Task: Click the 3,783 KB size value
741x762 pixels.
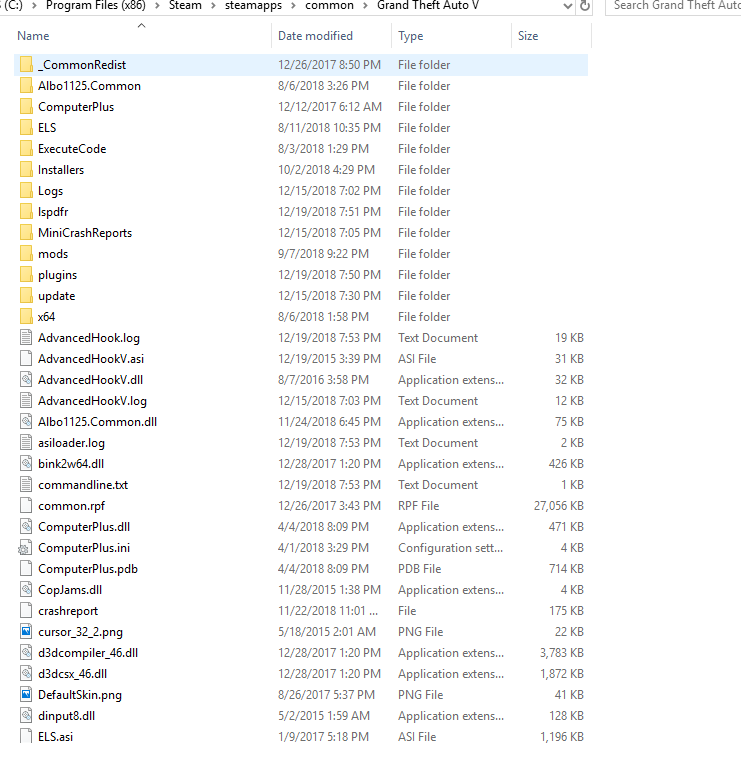Action: [561, 653]
